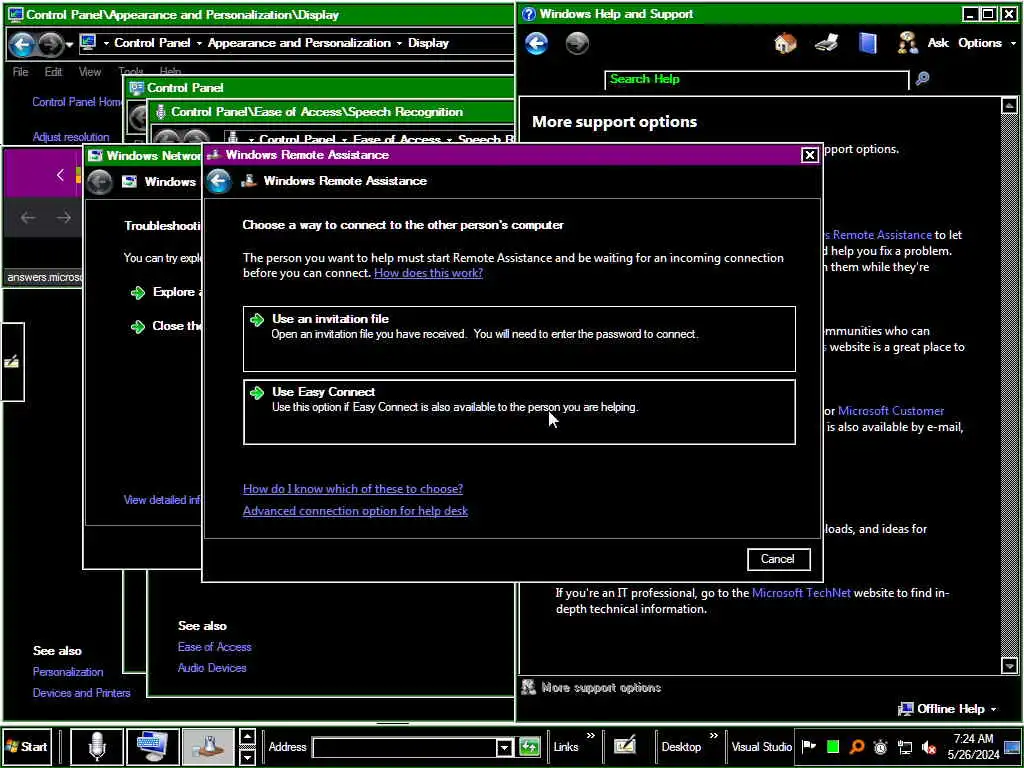
Task: Print the help topic using printer icon
Action: pyautogui.click(x=826, y=43)
